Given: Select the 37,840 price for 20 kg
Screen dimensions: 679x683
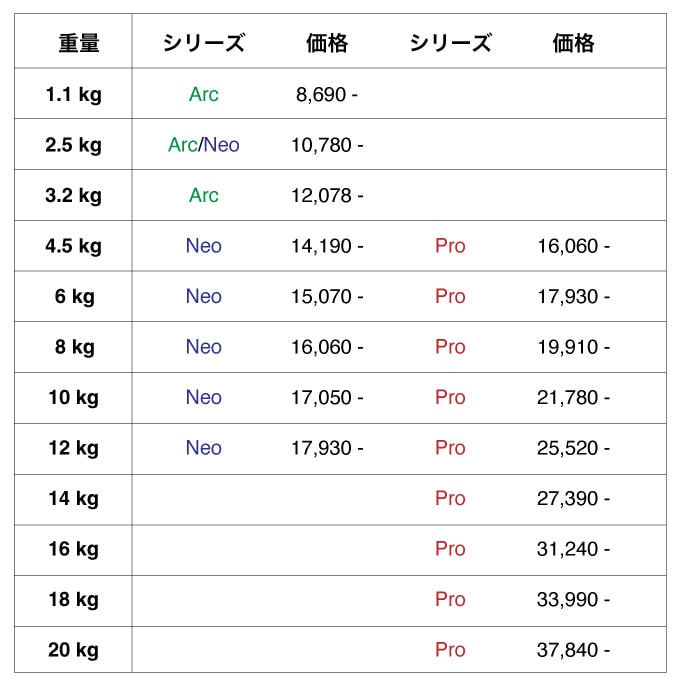Looking at the screenshot, I should (x=573, y=650).
